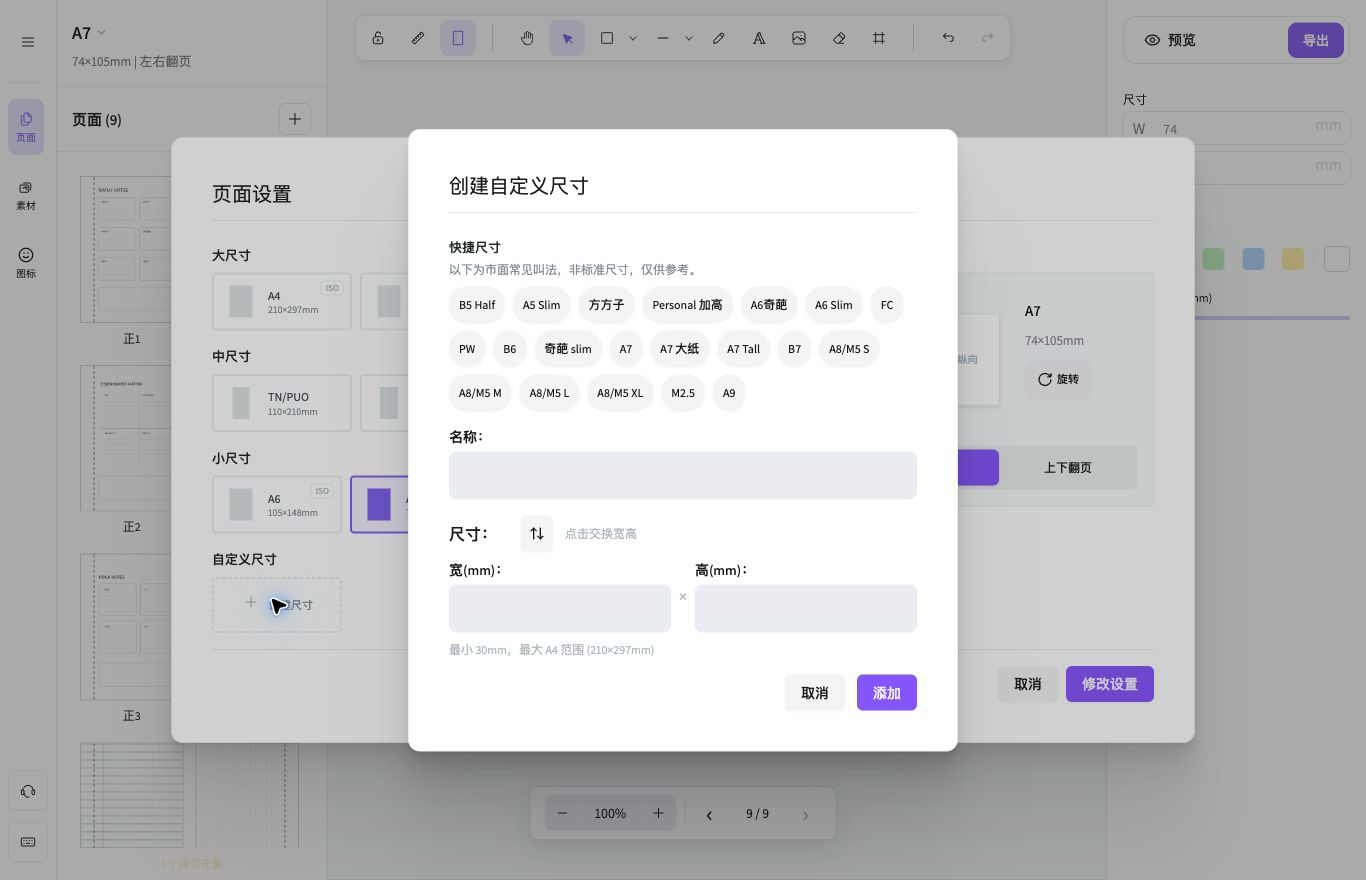This screenshot has height=880, width=1366.
Task: Select the hand pan tool
Action: tap(527, 38)
